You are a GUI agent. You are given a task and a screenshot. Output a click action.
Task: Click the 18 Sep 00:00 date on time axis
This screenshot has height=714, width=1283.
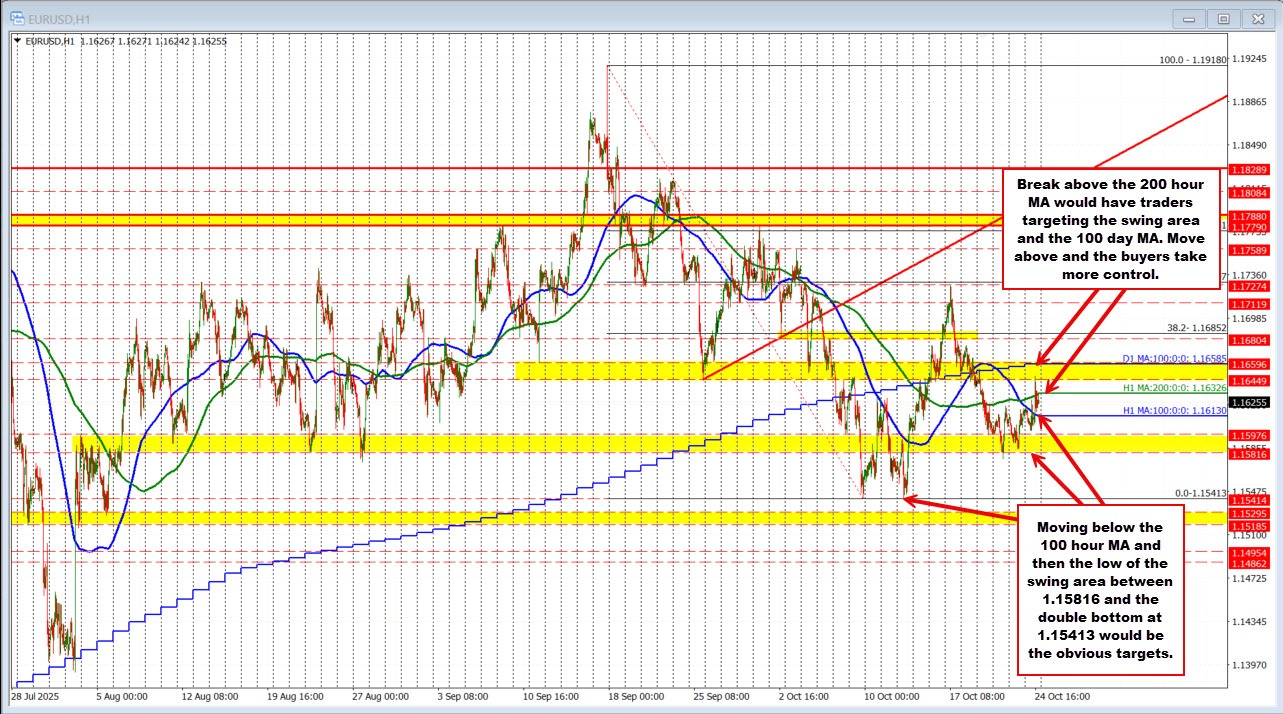tap(636, 695)
